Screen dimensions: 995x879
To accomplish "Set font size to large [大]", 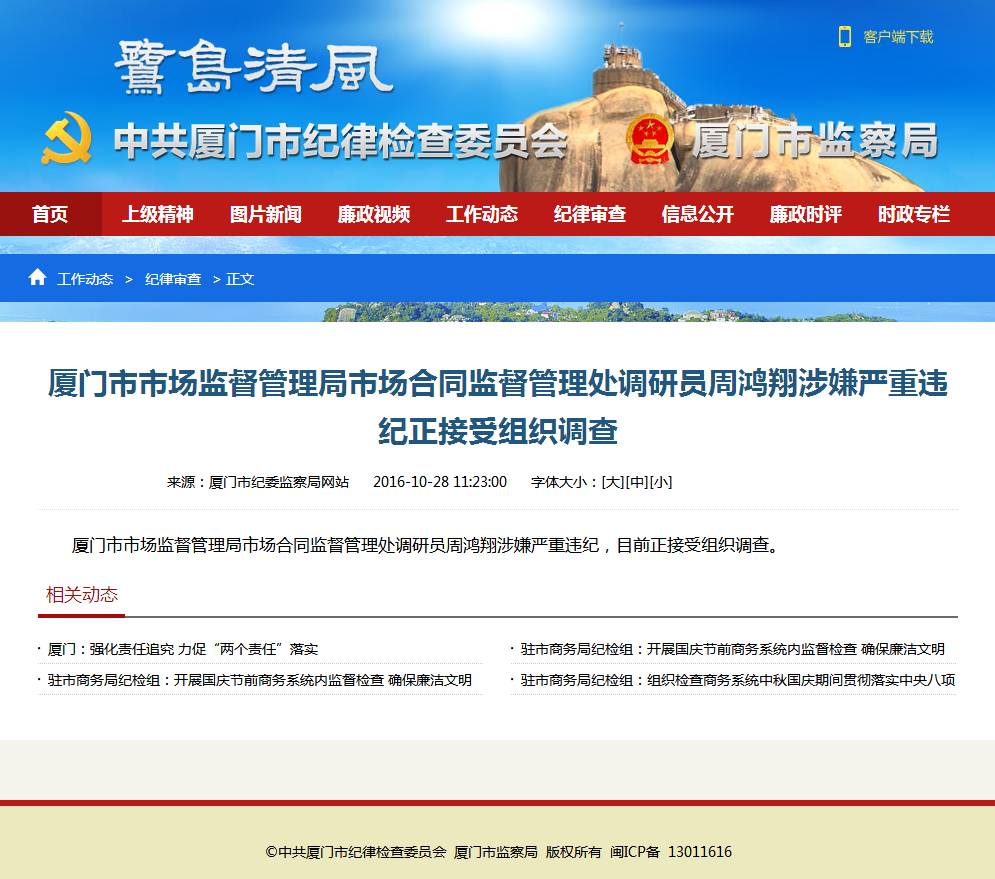I will [x=612, y=482].
